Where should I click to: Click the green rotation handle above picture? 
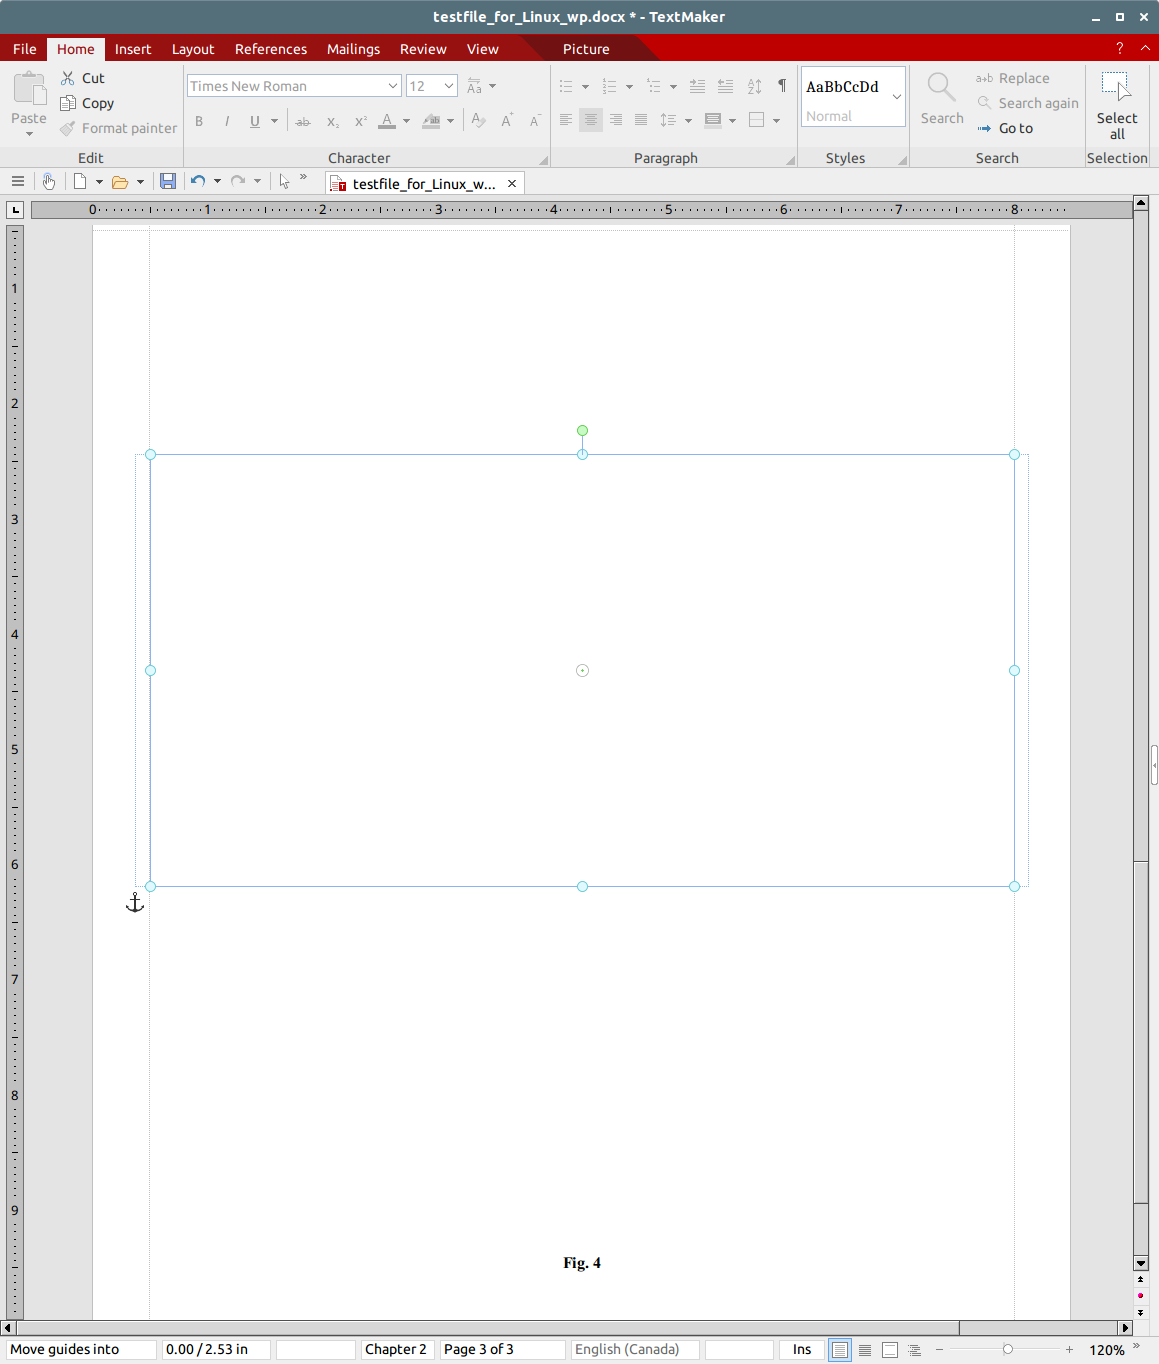[x=582, y=431]
